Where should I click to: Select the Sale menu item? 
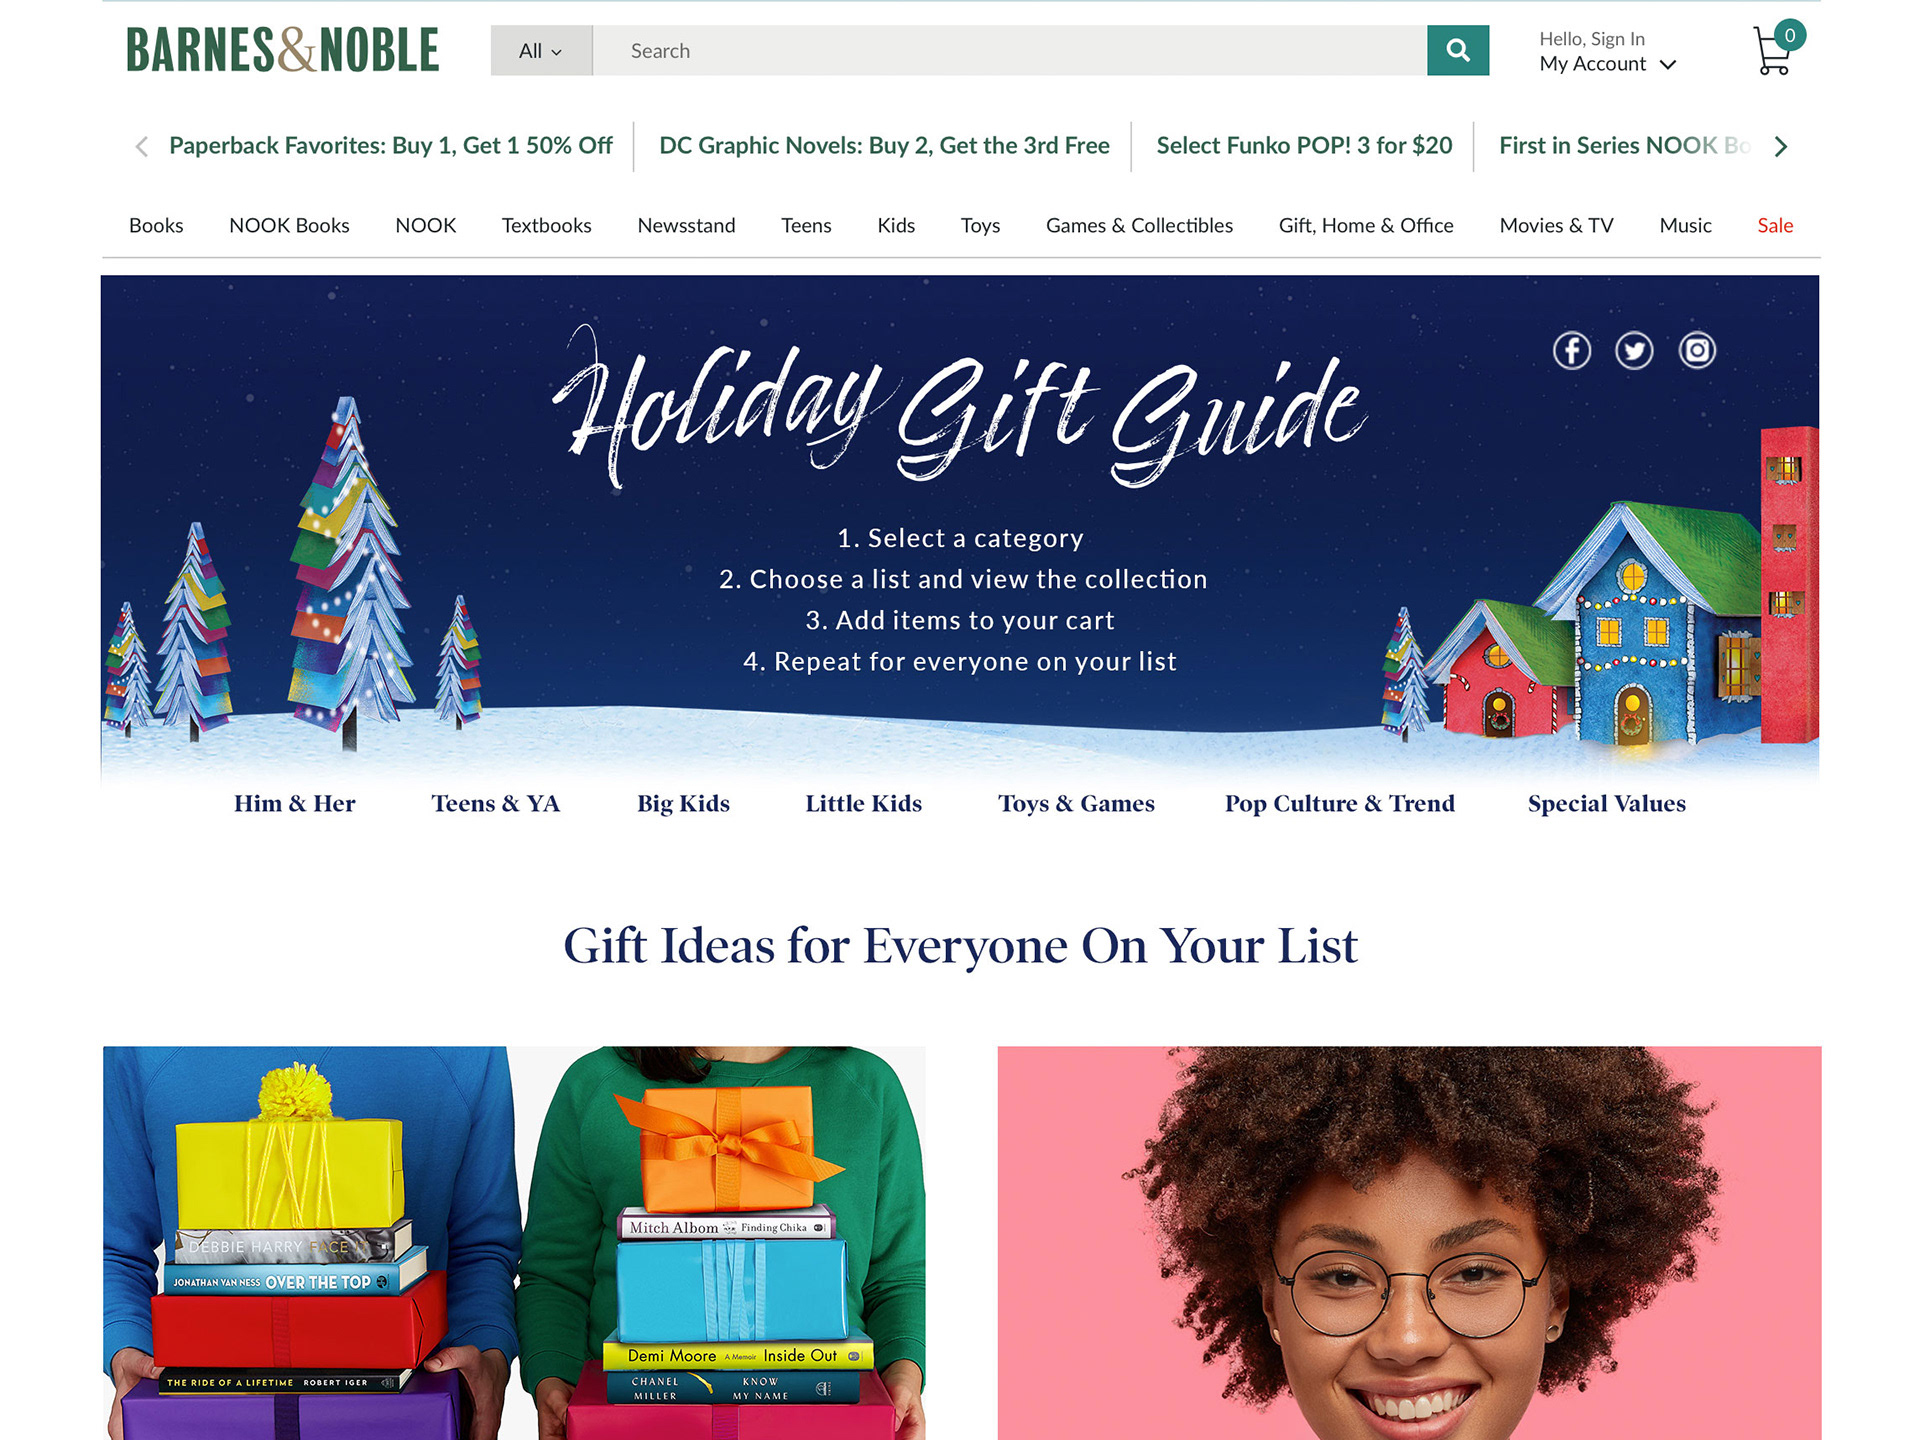pos(1775,225)
